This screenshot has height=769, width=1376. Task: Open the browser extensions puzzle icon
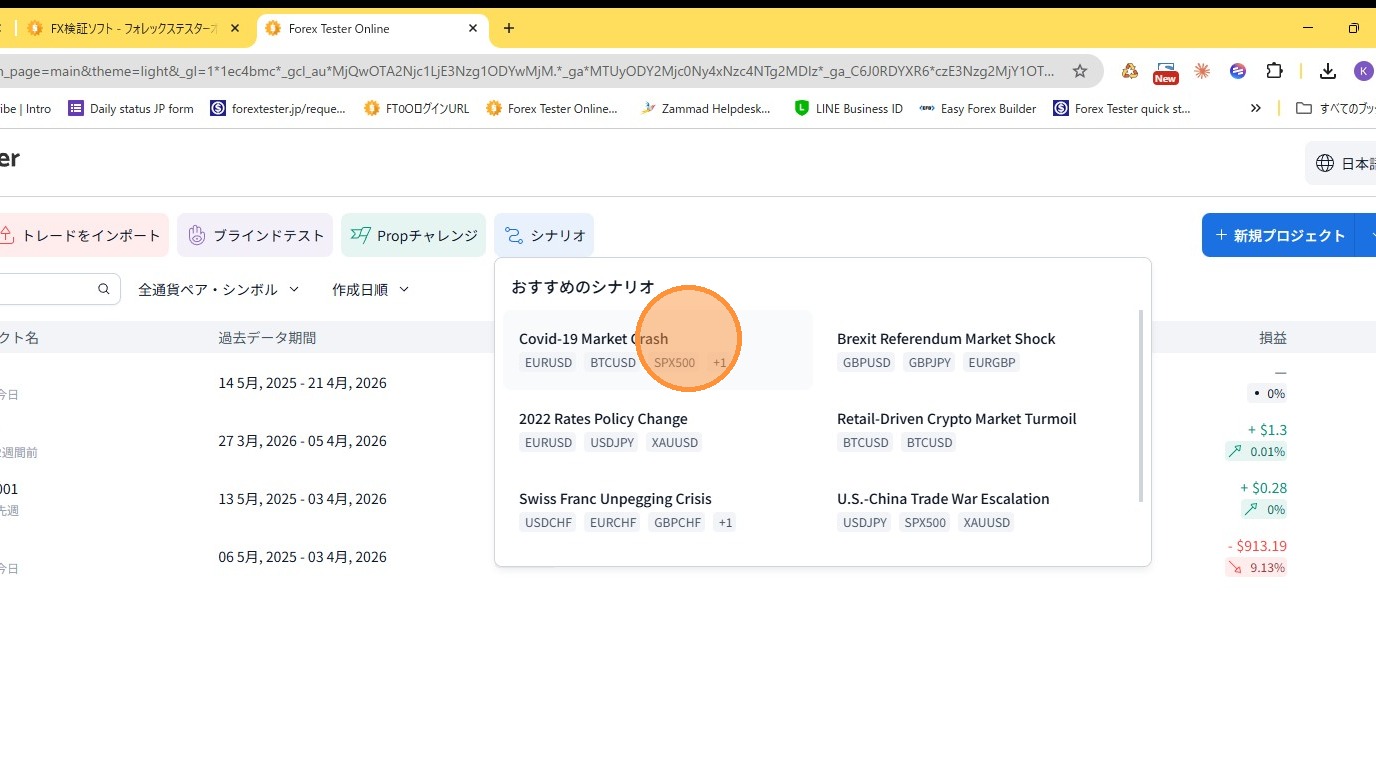[x=1274, y=71]
